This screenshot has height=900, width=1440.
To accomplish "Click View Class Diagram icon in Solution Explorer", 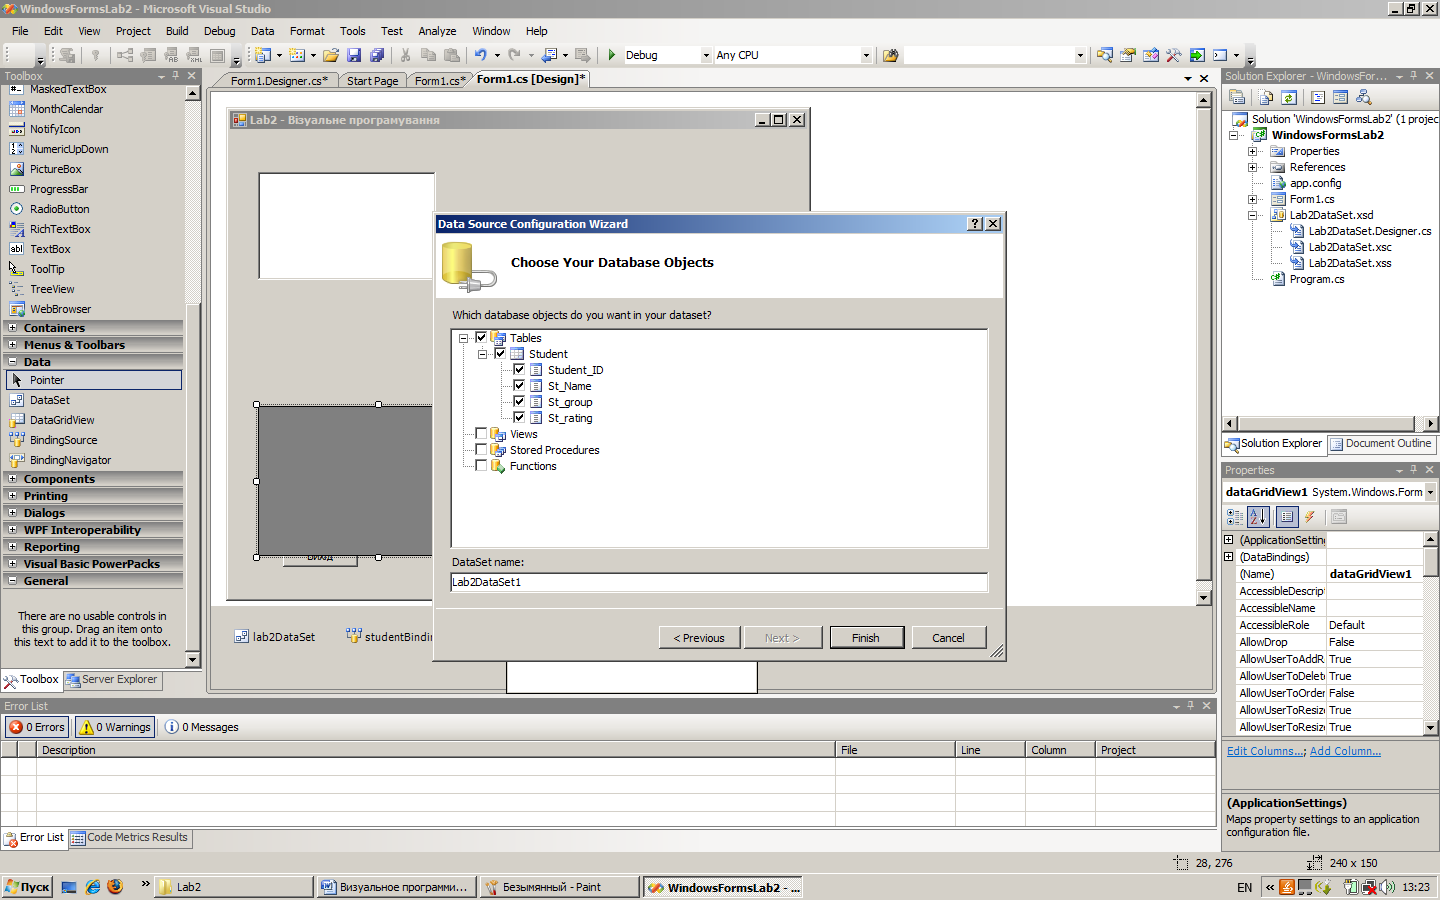I will (1364, 97).
